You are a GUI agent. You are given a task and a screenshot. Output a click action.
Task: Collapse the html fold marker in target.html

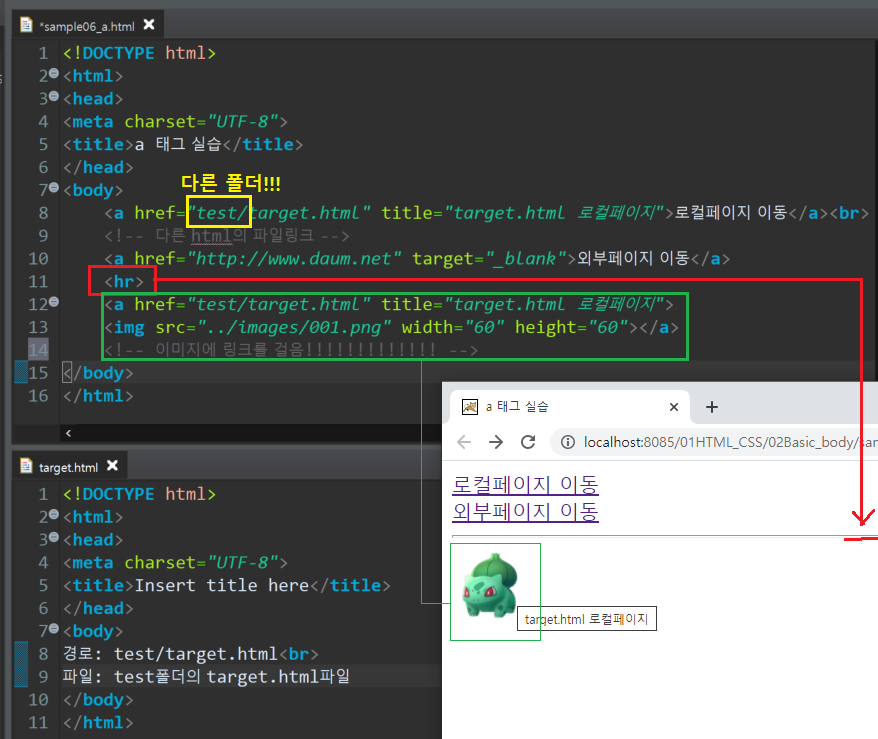pos(54,515)
